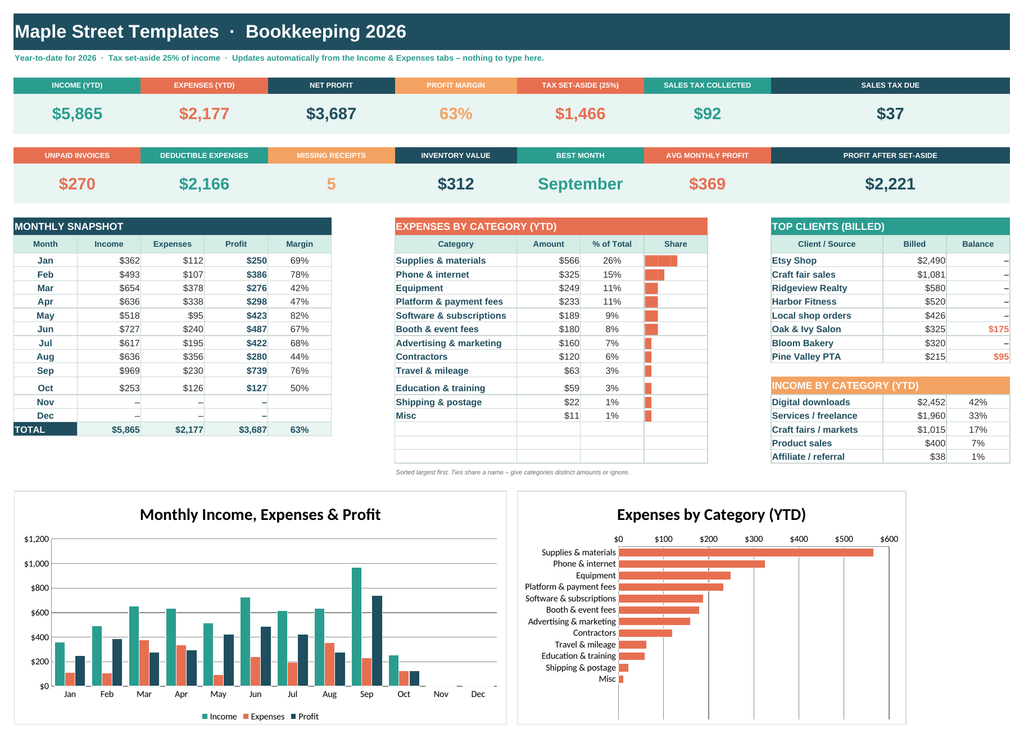This screenshot has width=1024, height=738.
Task: Select the Booth & event fees cell
Action: click(x=455, y=329)
